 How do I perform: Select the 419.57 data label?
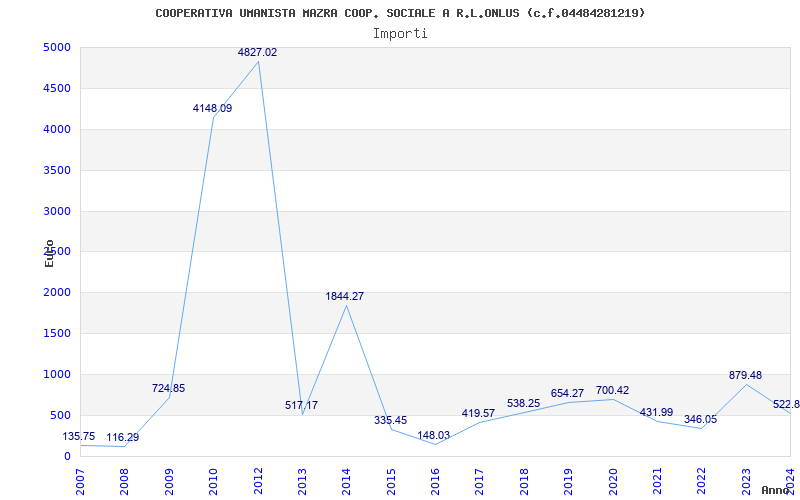click(479, 413)
